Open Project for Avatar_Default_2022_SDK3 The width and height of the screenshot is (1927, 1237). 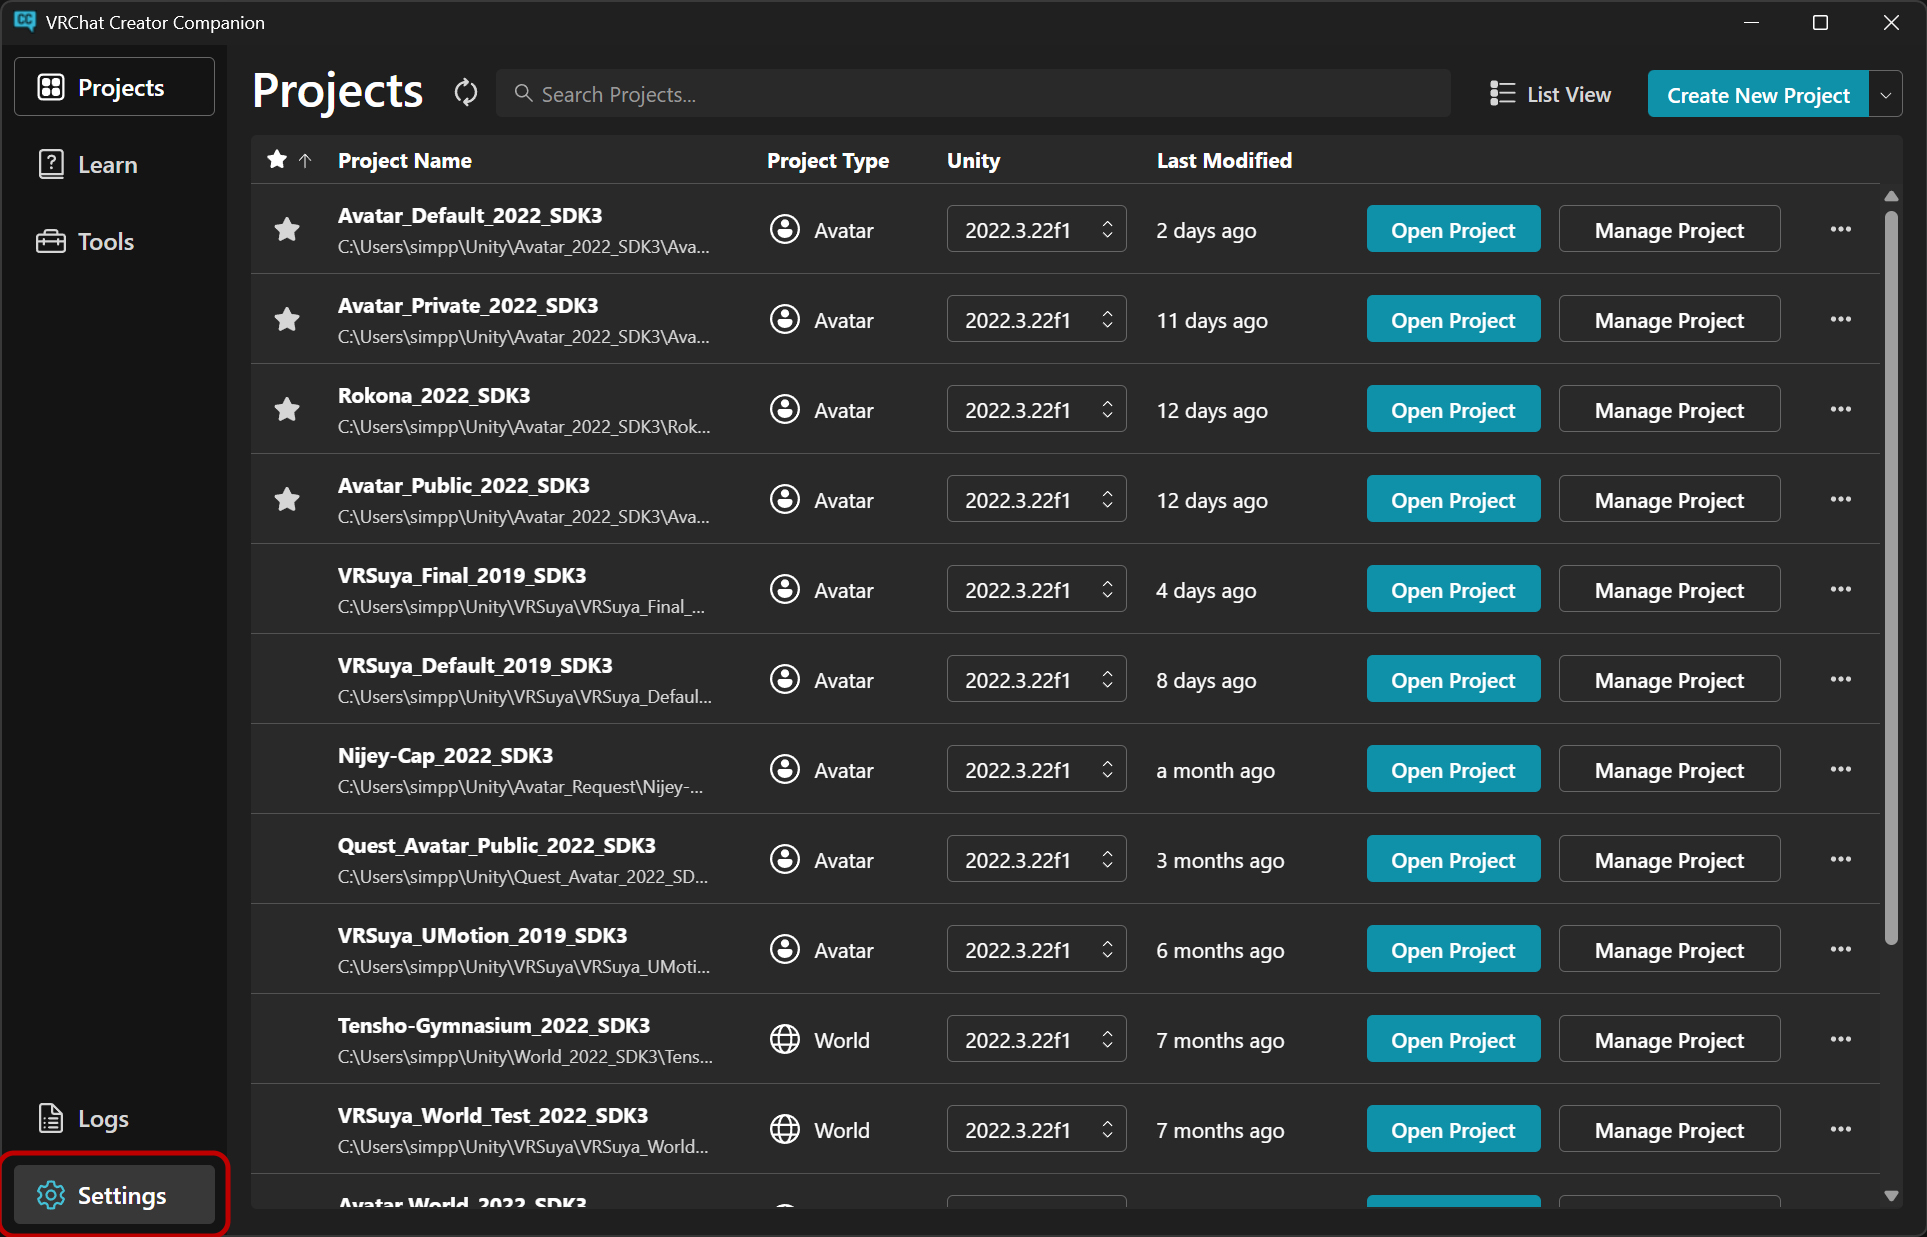[x=1453, y=230]
